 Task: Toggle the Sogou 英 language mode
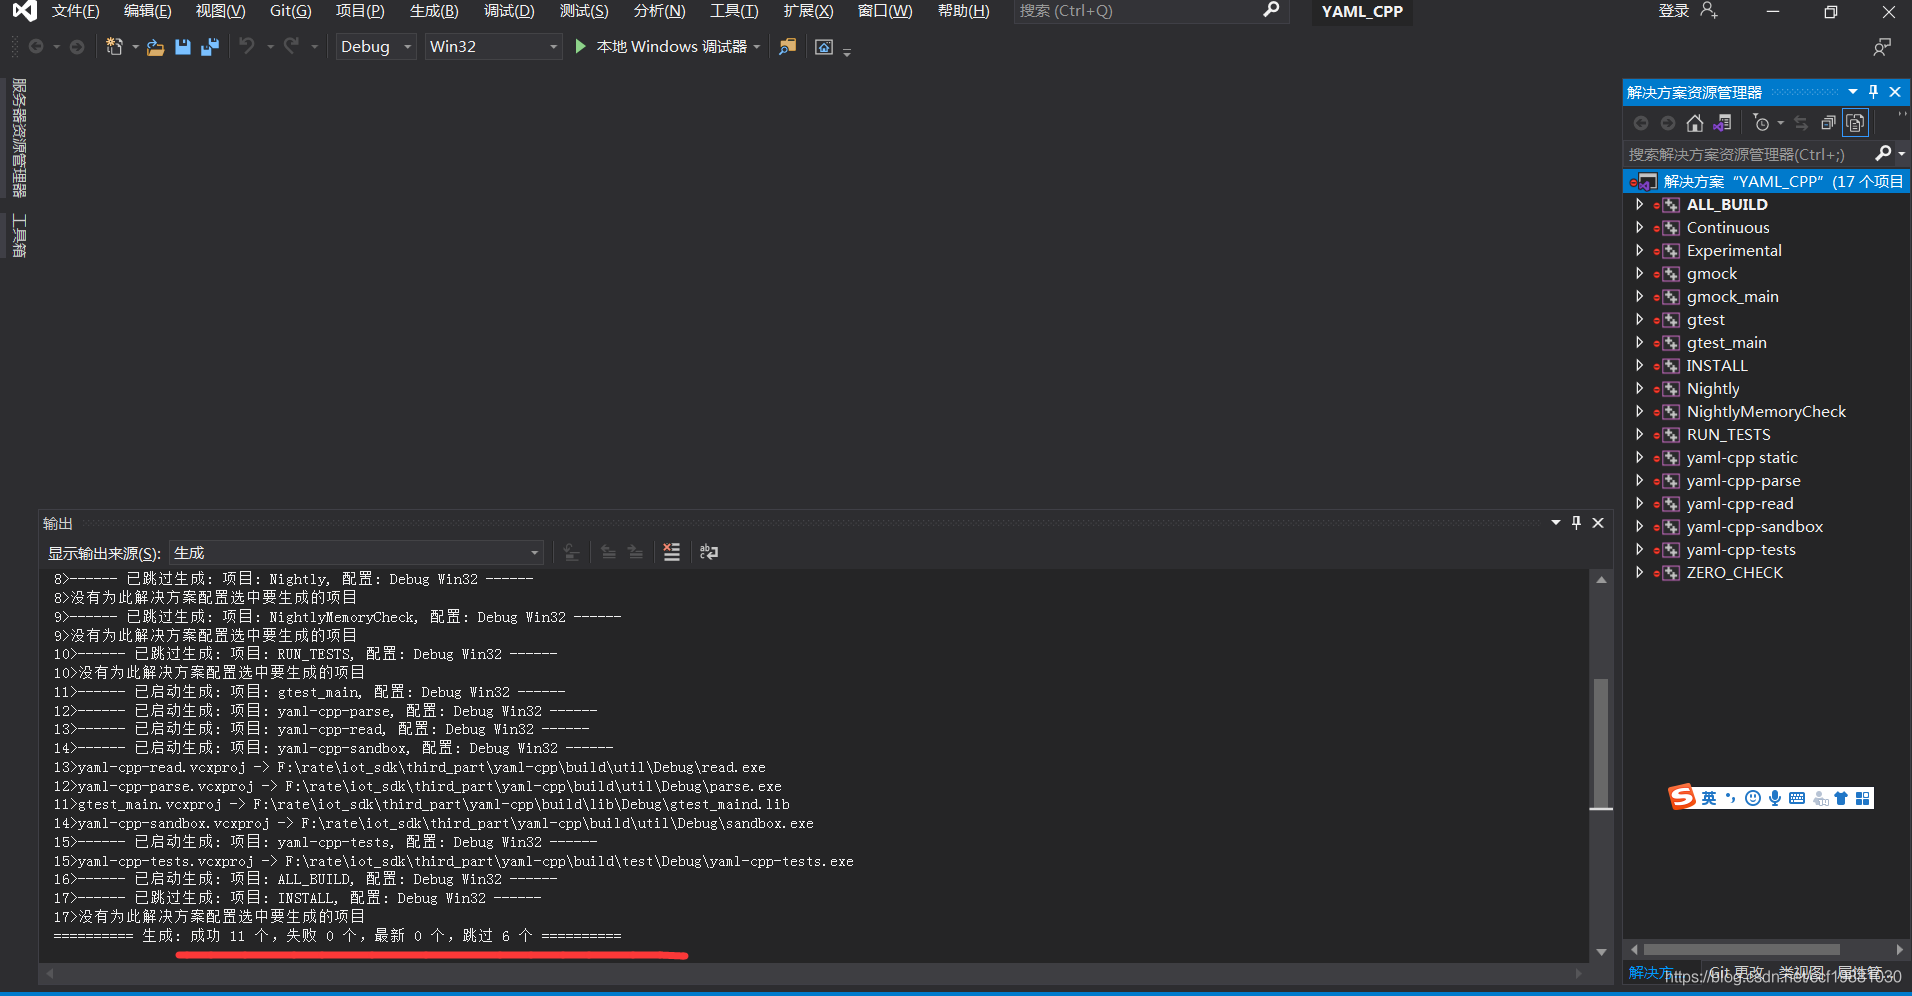tap(1708, 798)
